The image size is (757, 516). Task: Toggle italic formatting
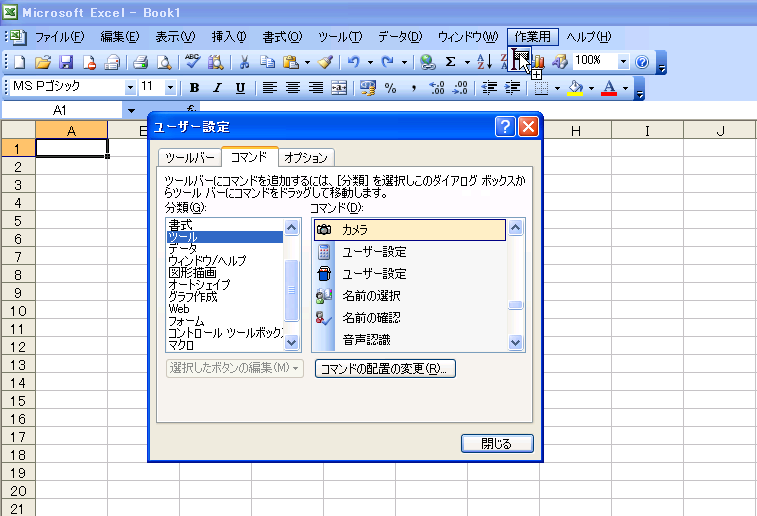click(217, 88)
